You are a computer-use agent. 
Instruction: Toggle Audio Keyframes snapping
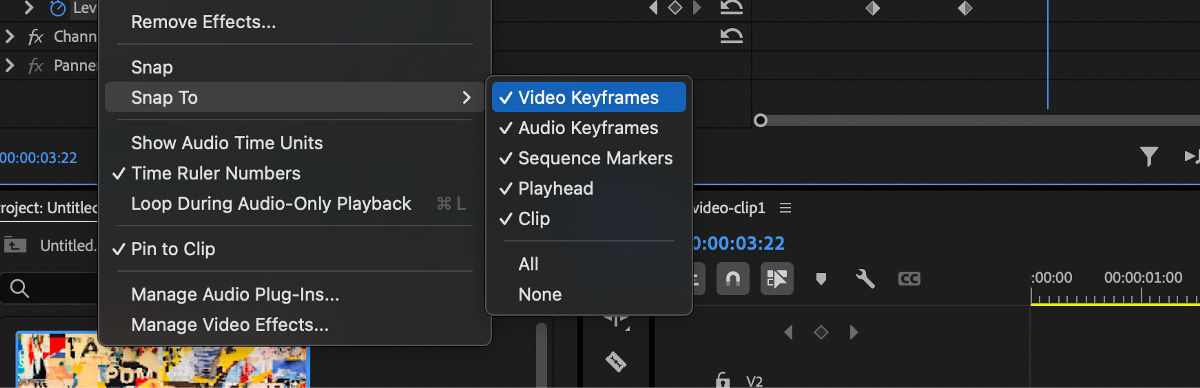coord(589,127)
